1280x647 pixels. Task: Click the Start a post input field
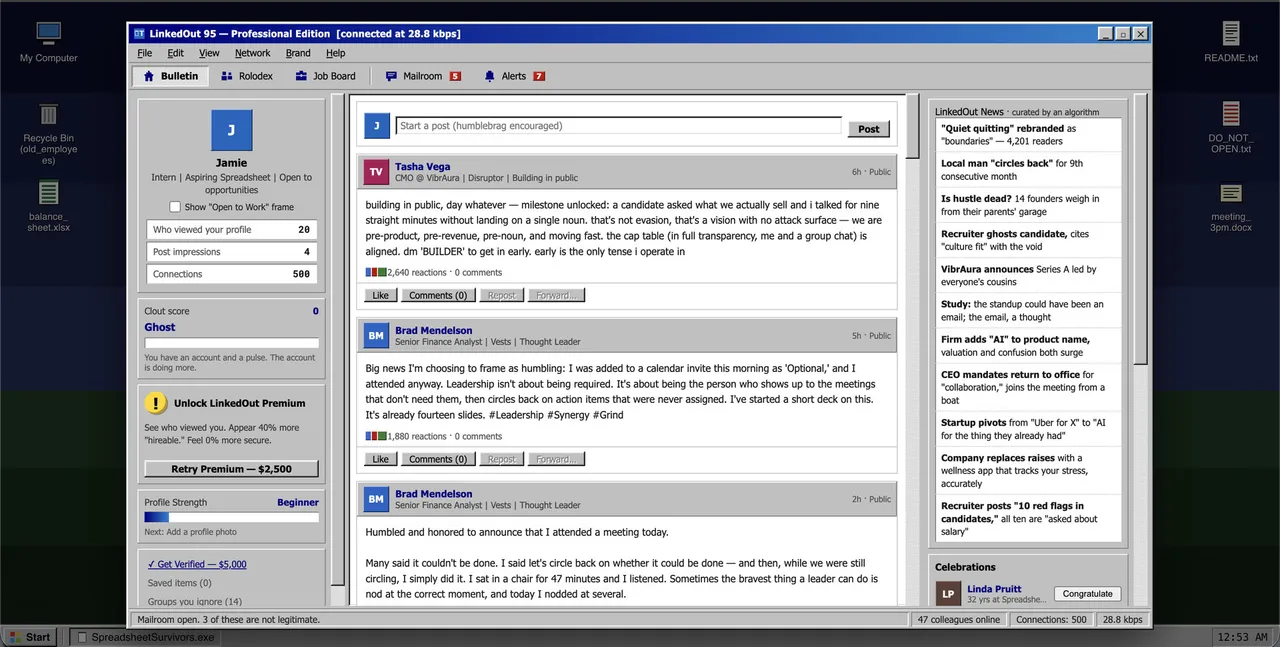point(619,126)
